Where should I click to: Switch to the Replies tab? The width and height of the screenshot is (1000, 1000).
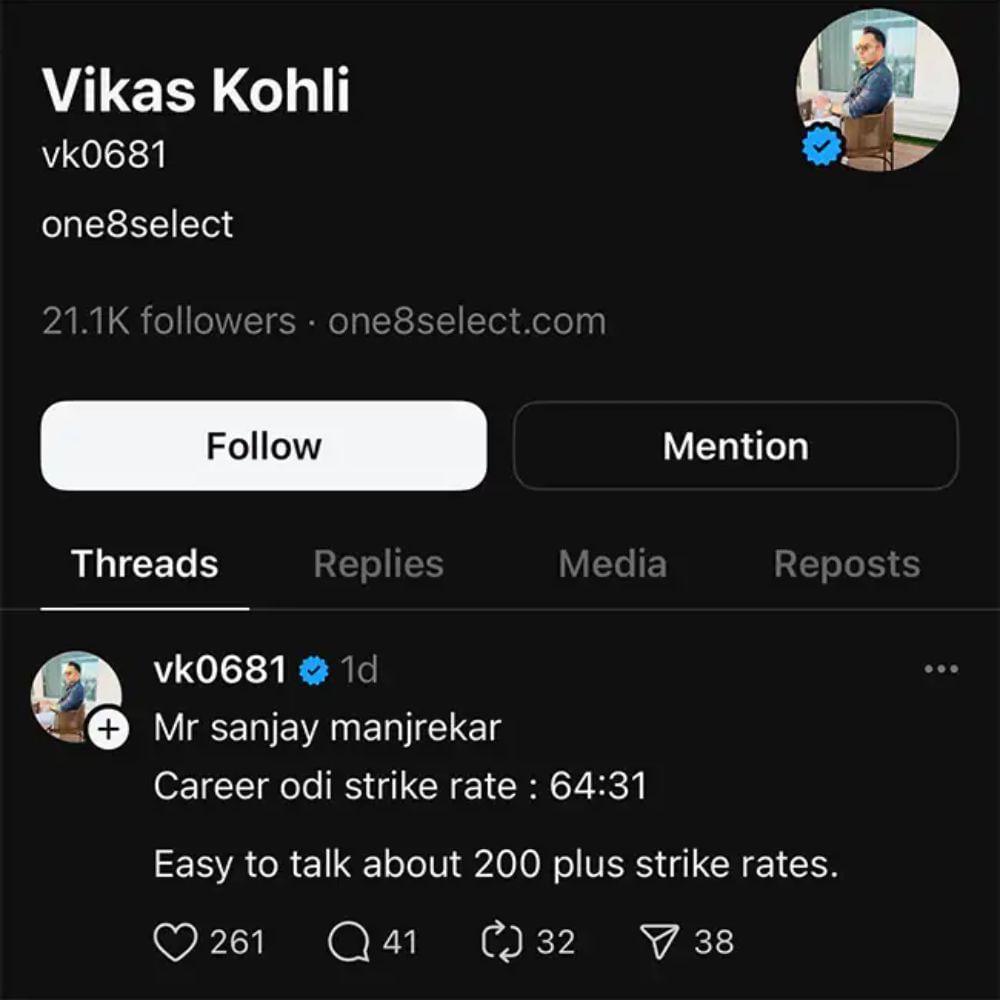pyautogui.click(x=377, y=564)
